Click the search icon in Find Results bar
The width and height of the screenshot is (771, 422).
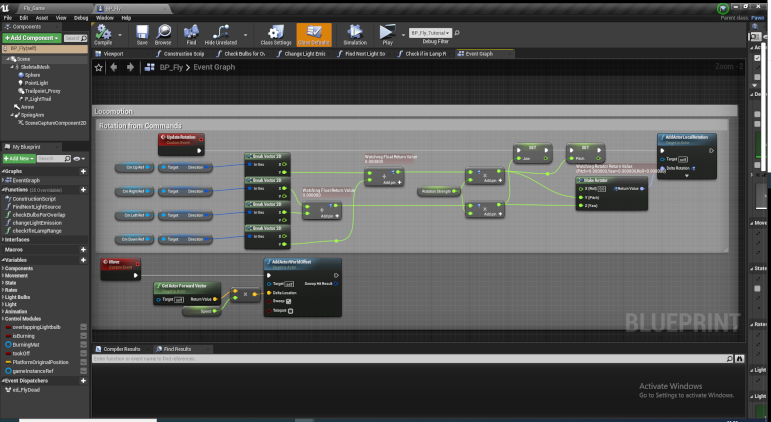[730, 359]
